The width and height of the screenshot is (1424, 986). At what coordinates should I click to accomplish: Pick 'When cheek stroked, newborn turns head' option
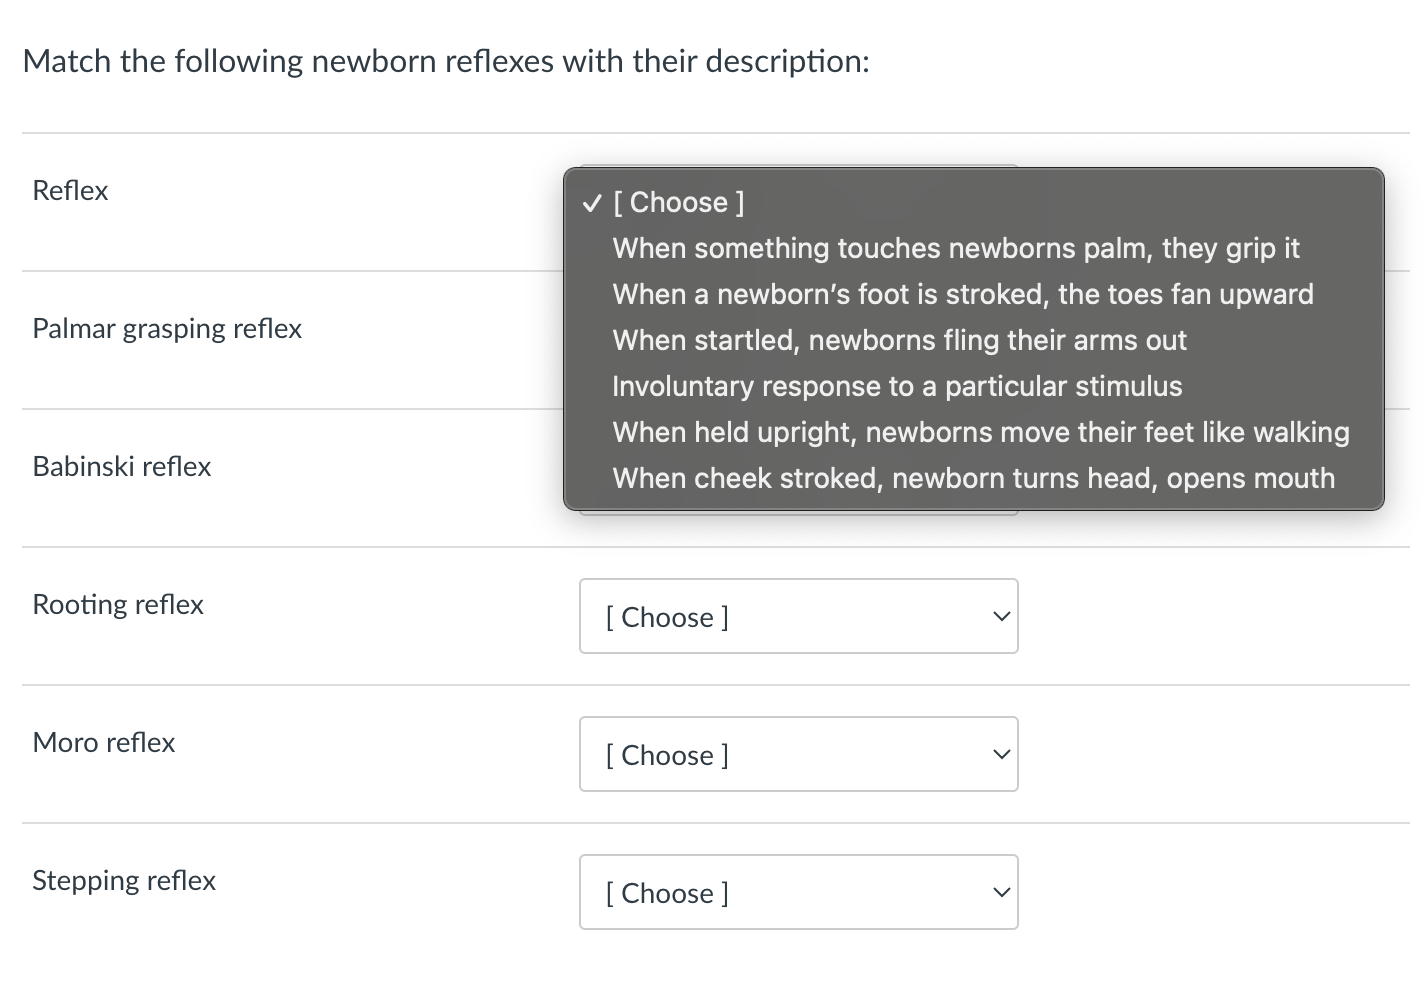pyautogui.click(x=973, y=478)
